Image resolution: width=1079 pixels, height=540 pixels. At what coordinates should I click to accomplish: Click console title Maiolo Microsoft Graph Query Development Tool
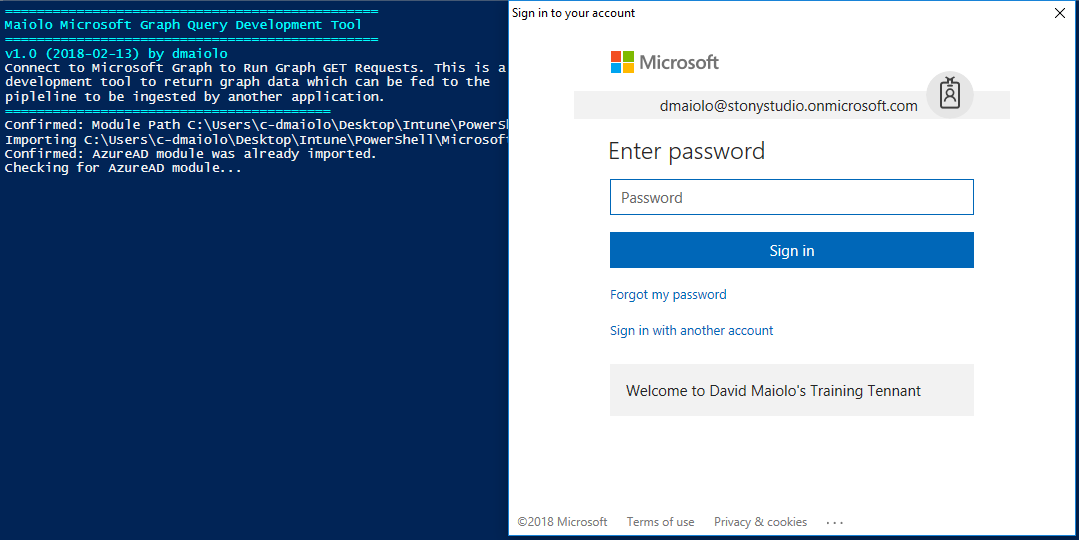183,25
